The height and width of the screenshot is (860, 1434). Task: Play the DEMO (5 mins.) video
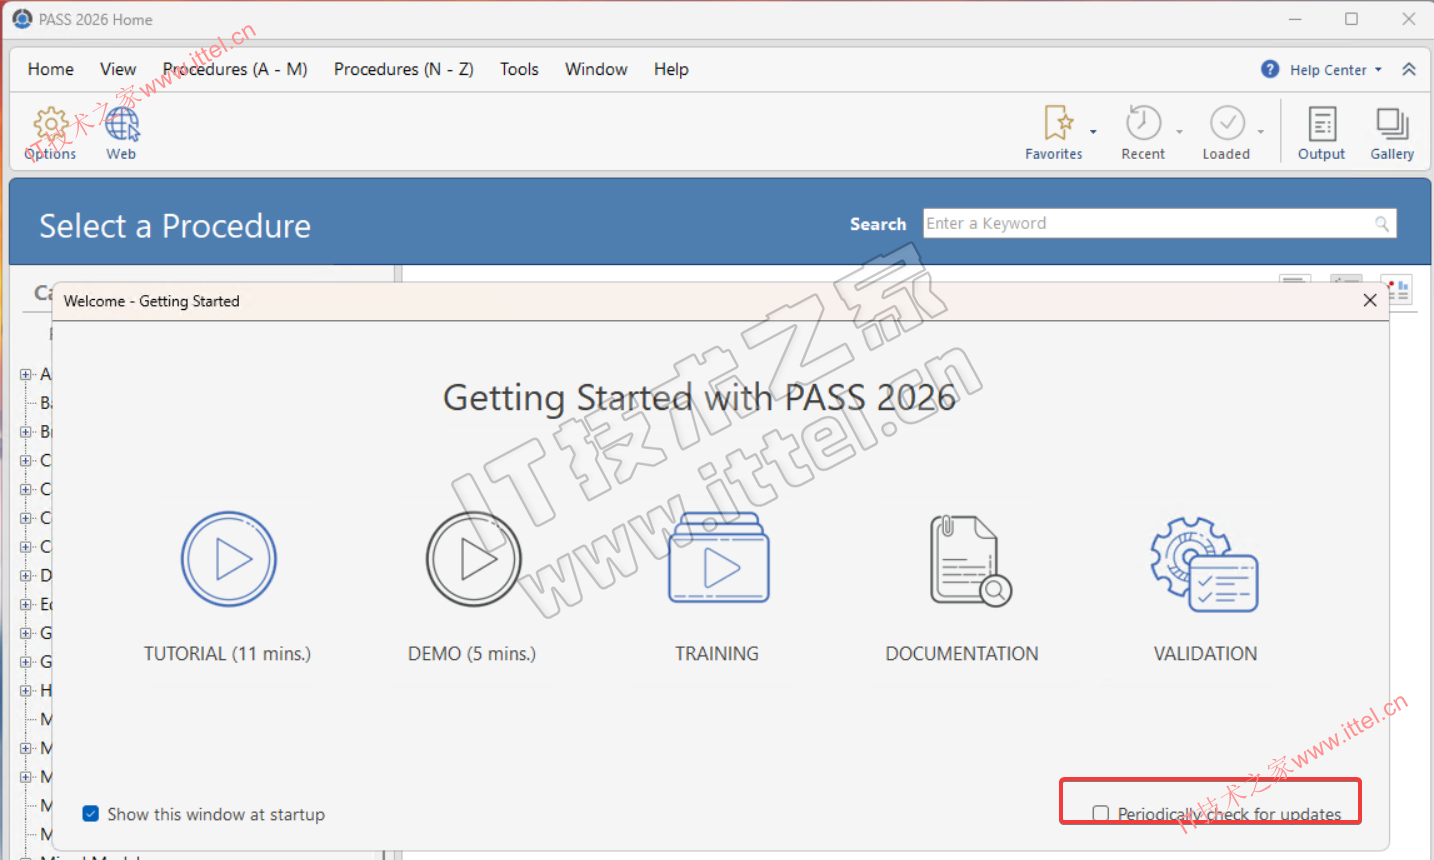[x=474, y=559]
